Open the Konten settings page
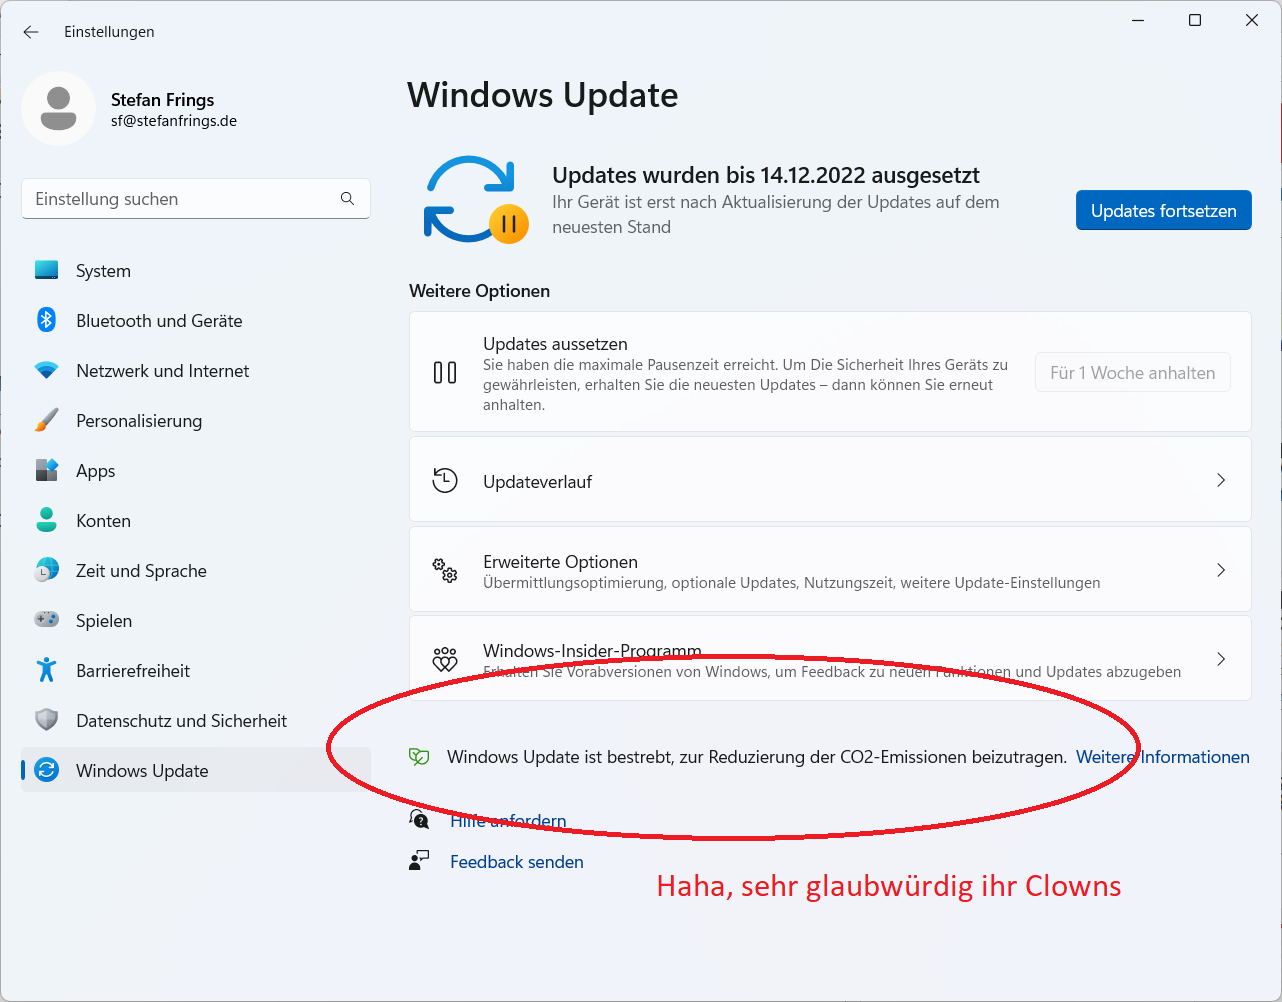Screen dimensions: 1282x1002 coord(196,521)
